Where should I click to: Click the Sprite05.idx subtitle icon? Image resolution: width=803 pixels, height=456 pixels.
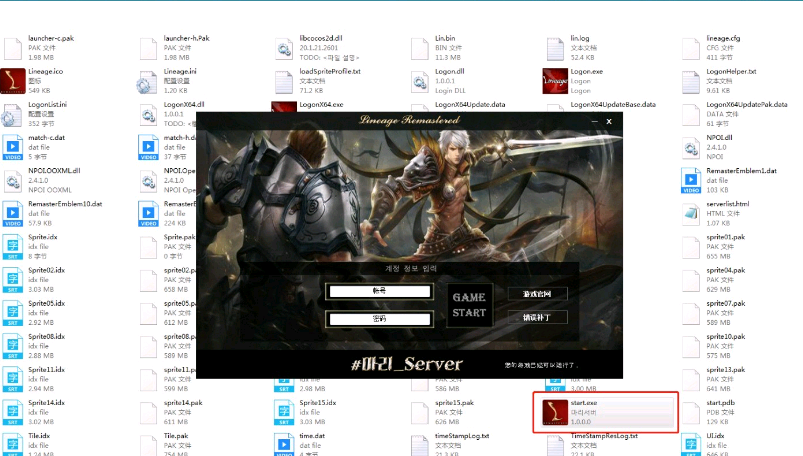pyautogui.click(x=13, y=314)
